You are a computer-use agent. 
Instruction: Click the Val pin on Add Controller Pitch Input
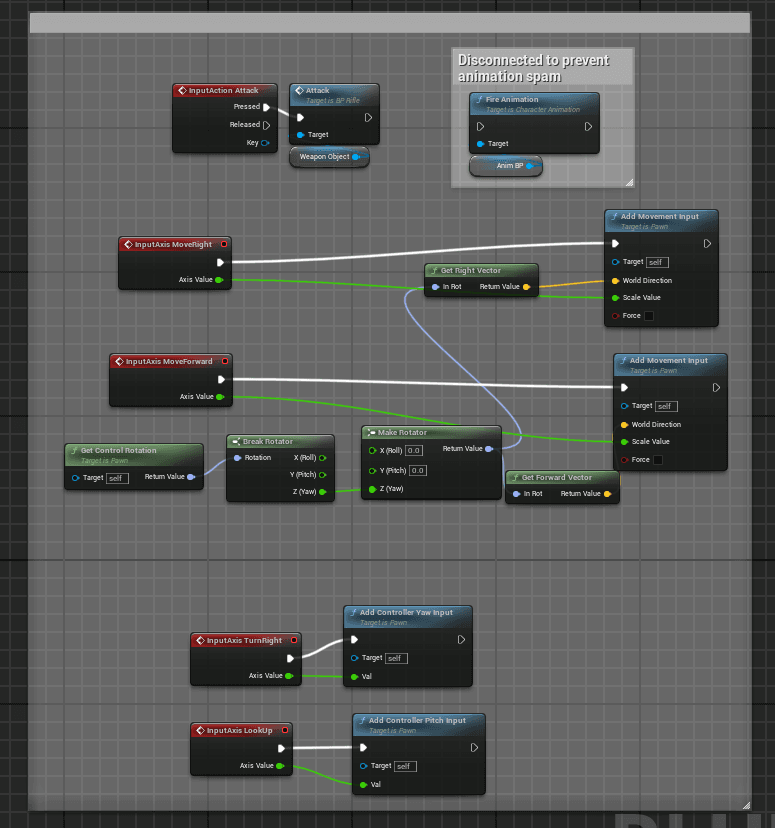[364, 785]
